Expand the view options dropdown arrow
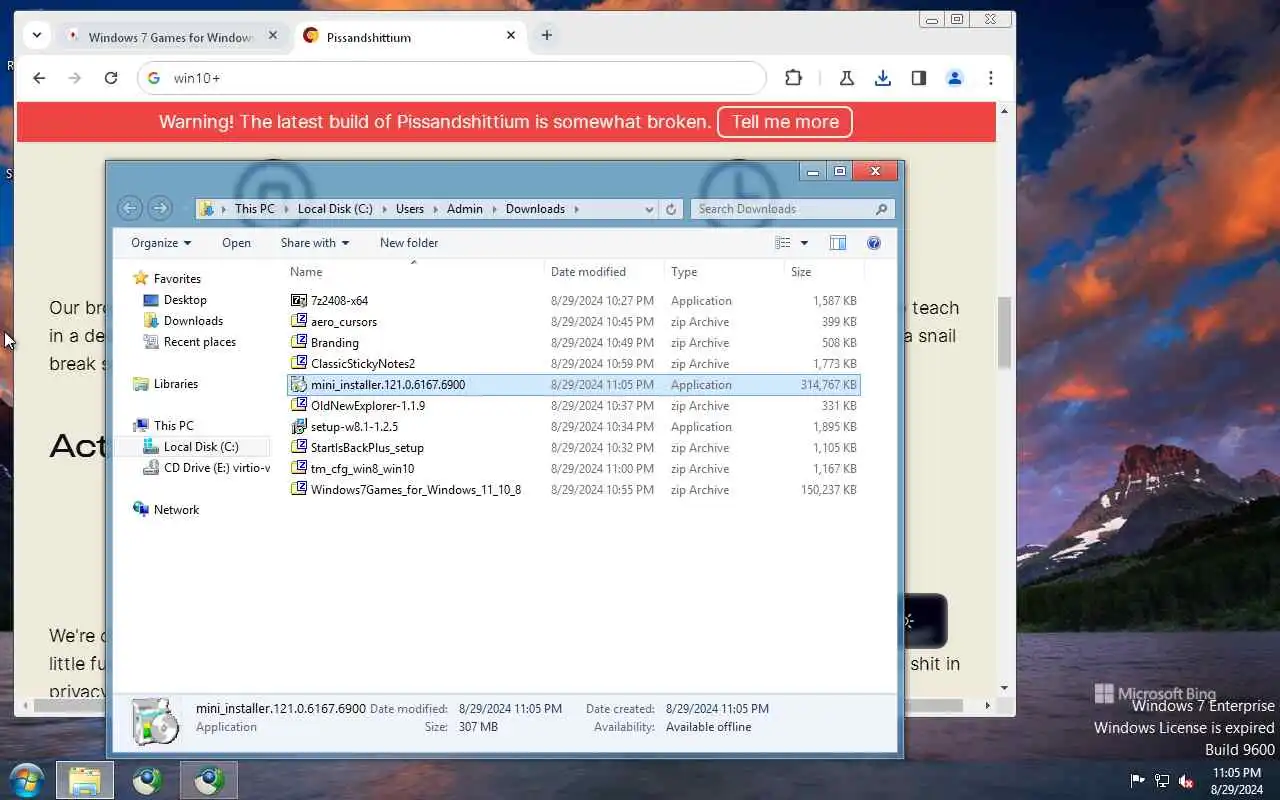Viewport: 1280px width, 800px height. [x=804, y=243]
